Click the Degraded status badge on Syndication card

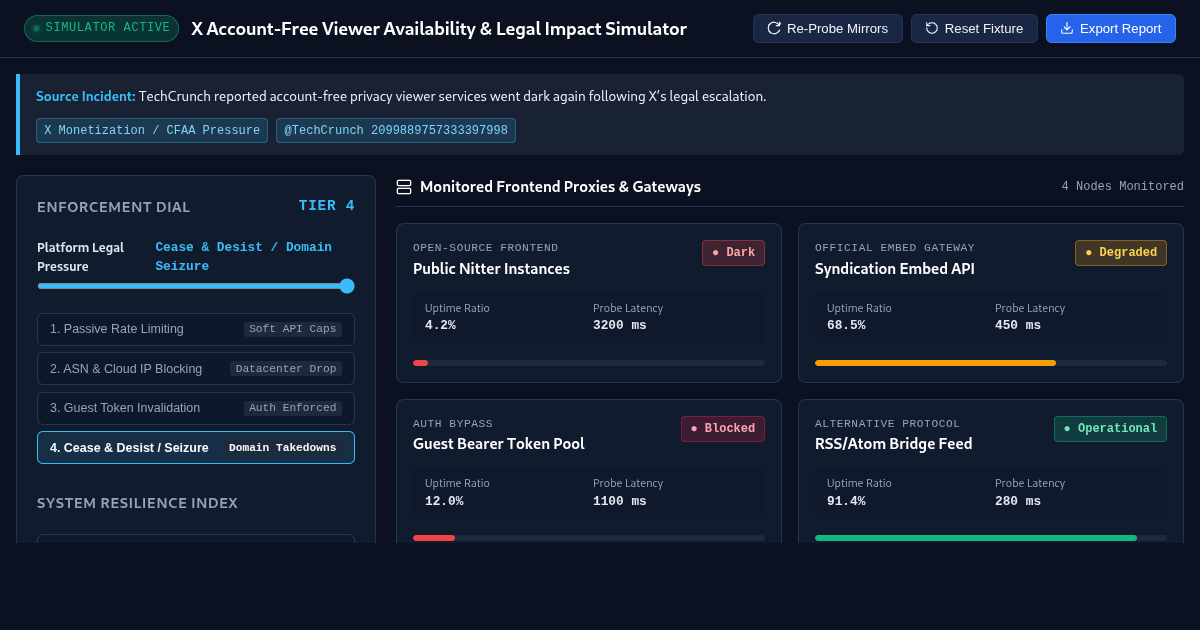tap(1121, 253)
